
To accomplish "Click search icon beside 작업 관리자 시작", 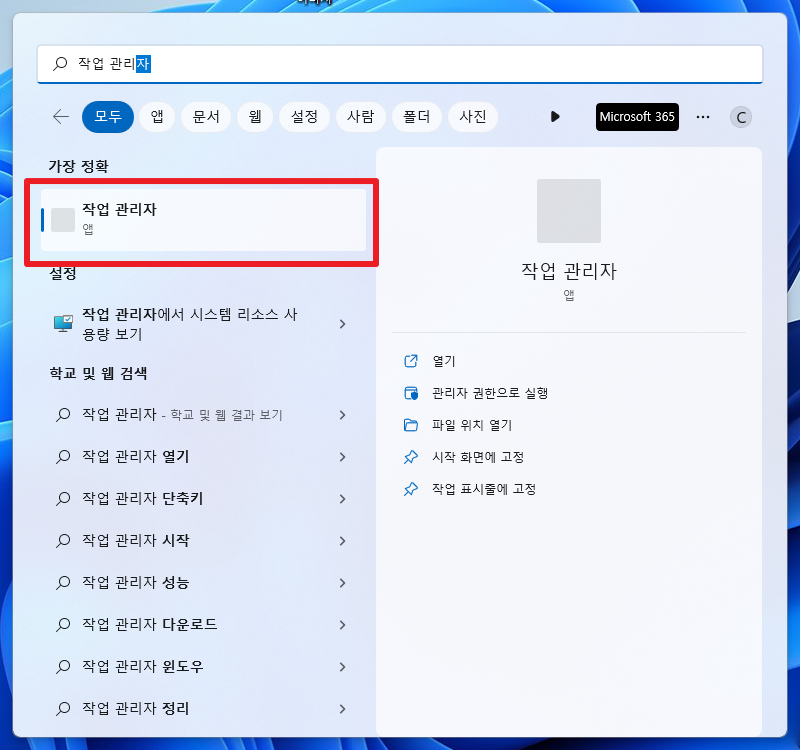I will click(63, 540).
